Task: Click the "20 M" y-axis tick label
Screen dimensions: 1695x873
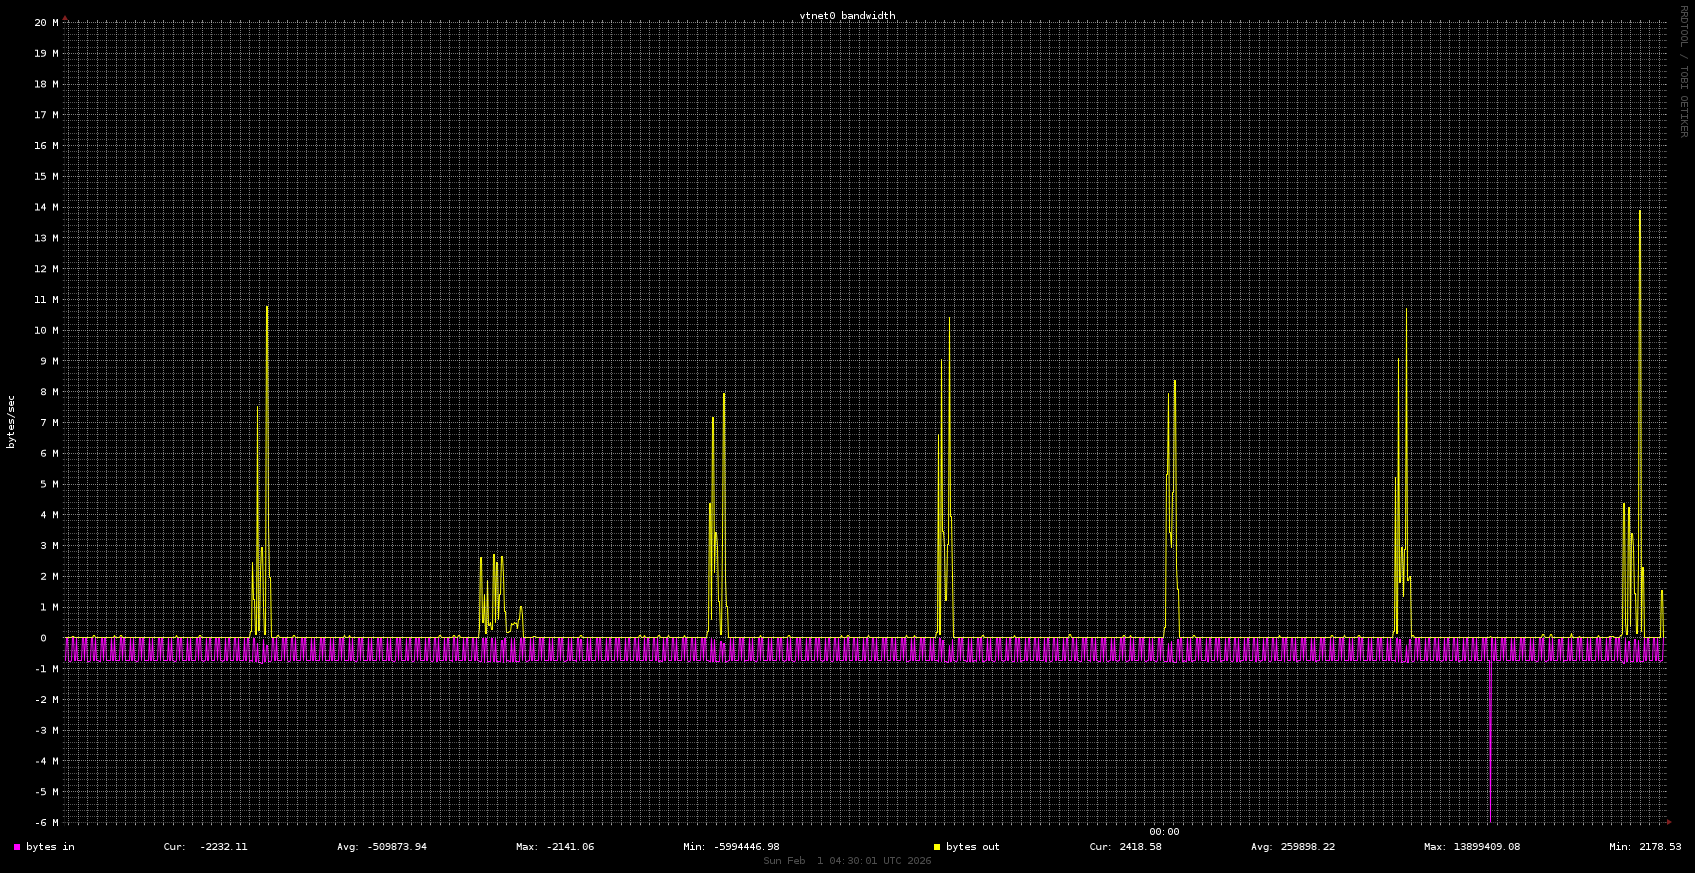Action: pyautogui.click(x=46, y=22)
